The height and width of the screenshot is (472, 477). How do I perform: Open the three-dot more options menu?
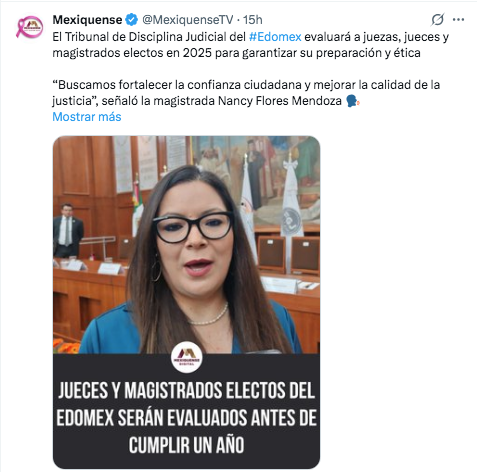(x=458, y=20)
